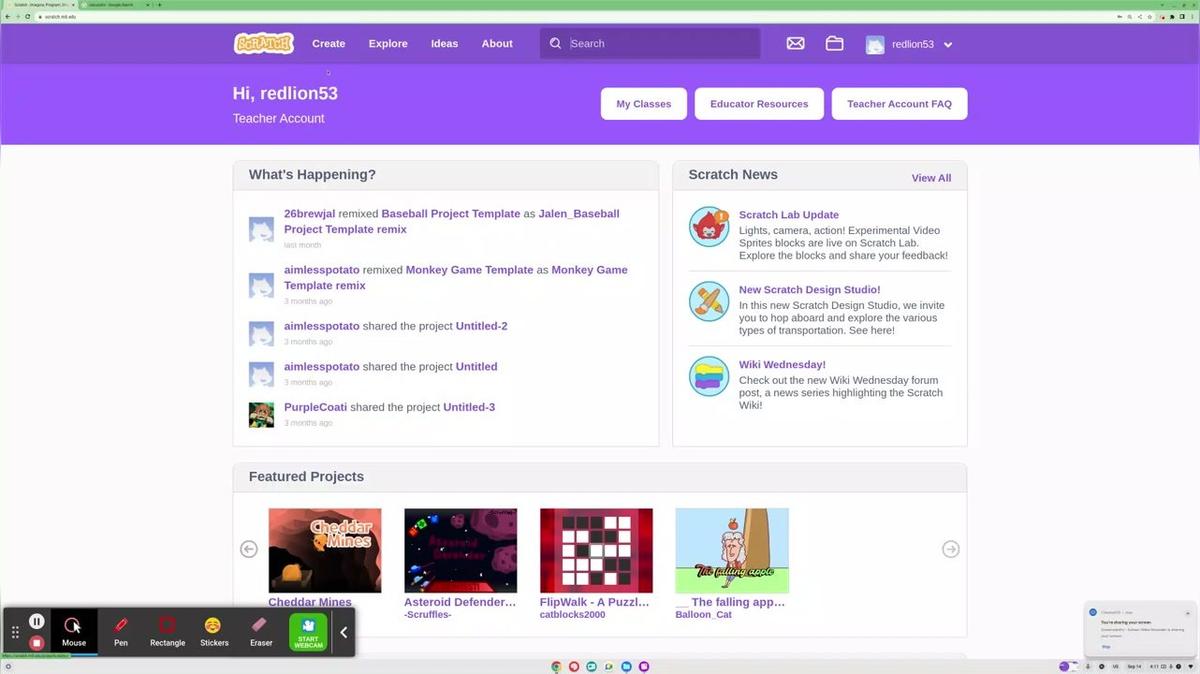Open the Explore menu item
Viewport: 1200px width, 674px height.
point(388,44)
